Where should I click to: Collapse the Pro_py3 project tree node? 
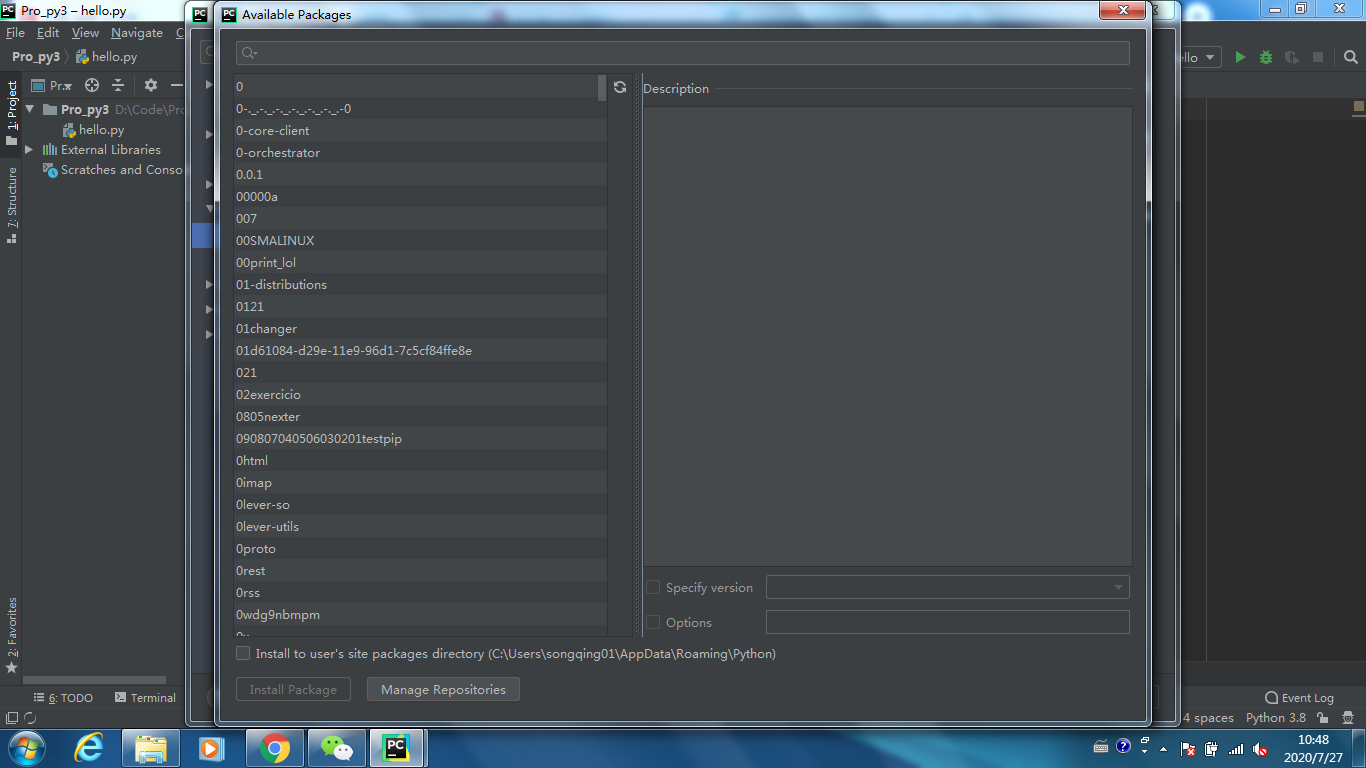point(30,110)
